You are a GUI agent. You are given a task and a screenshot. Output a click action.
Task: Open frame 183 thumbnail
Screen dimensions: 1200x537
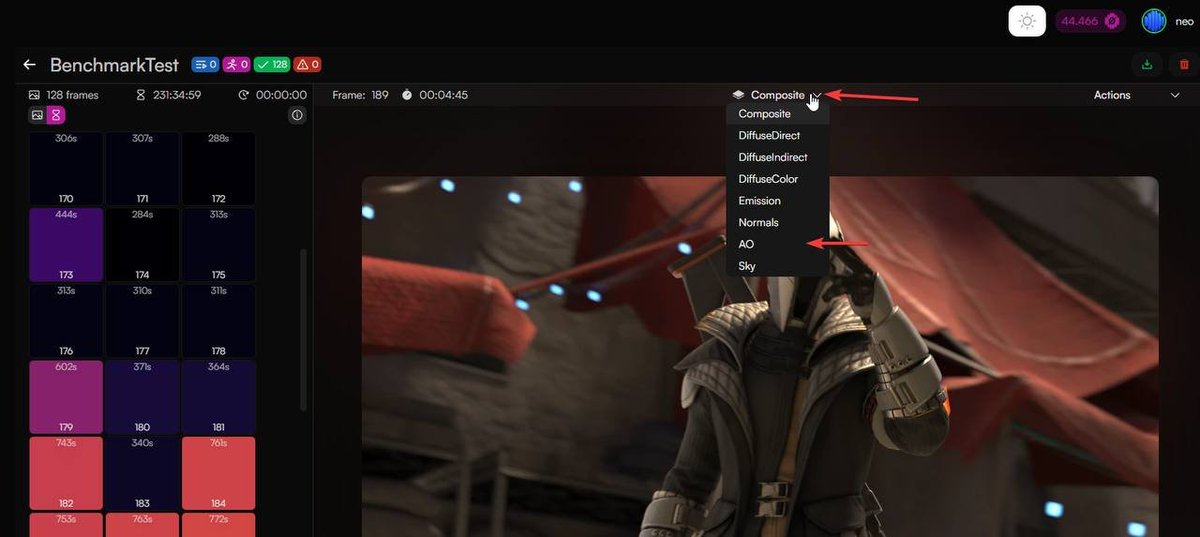click(142, 473)
